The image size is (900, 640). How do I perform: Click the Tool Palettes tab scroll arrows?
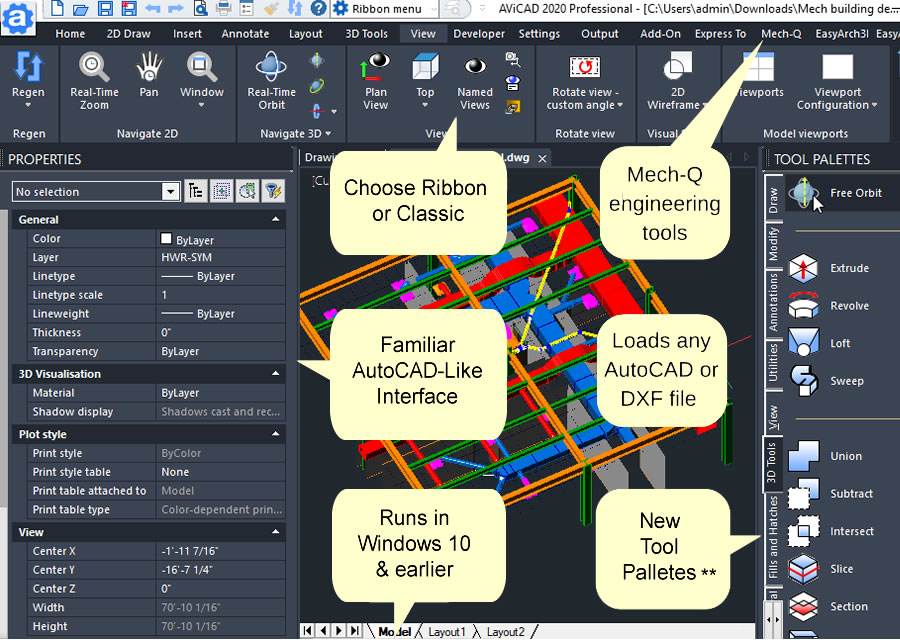tap(773, 620)
